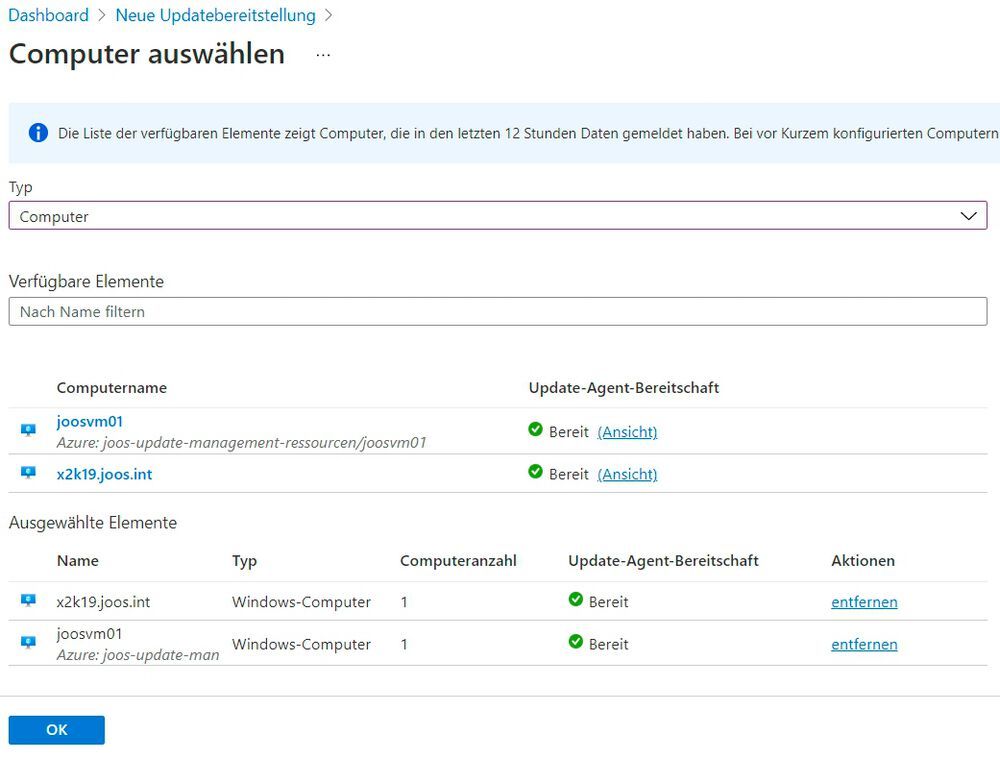Open Ansicht link for joosvm01
Image resolution: width=1000 pixels, height=759 pixels.
point(628,432)
